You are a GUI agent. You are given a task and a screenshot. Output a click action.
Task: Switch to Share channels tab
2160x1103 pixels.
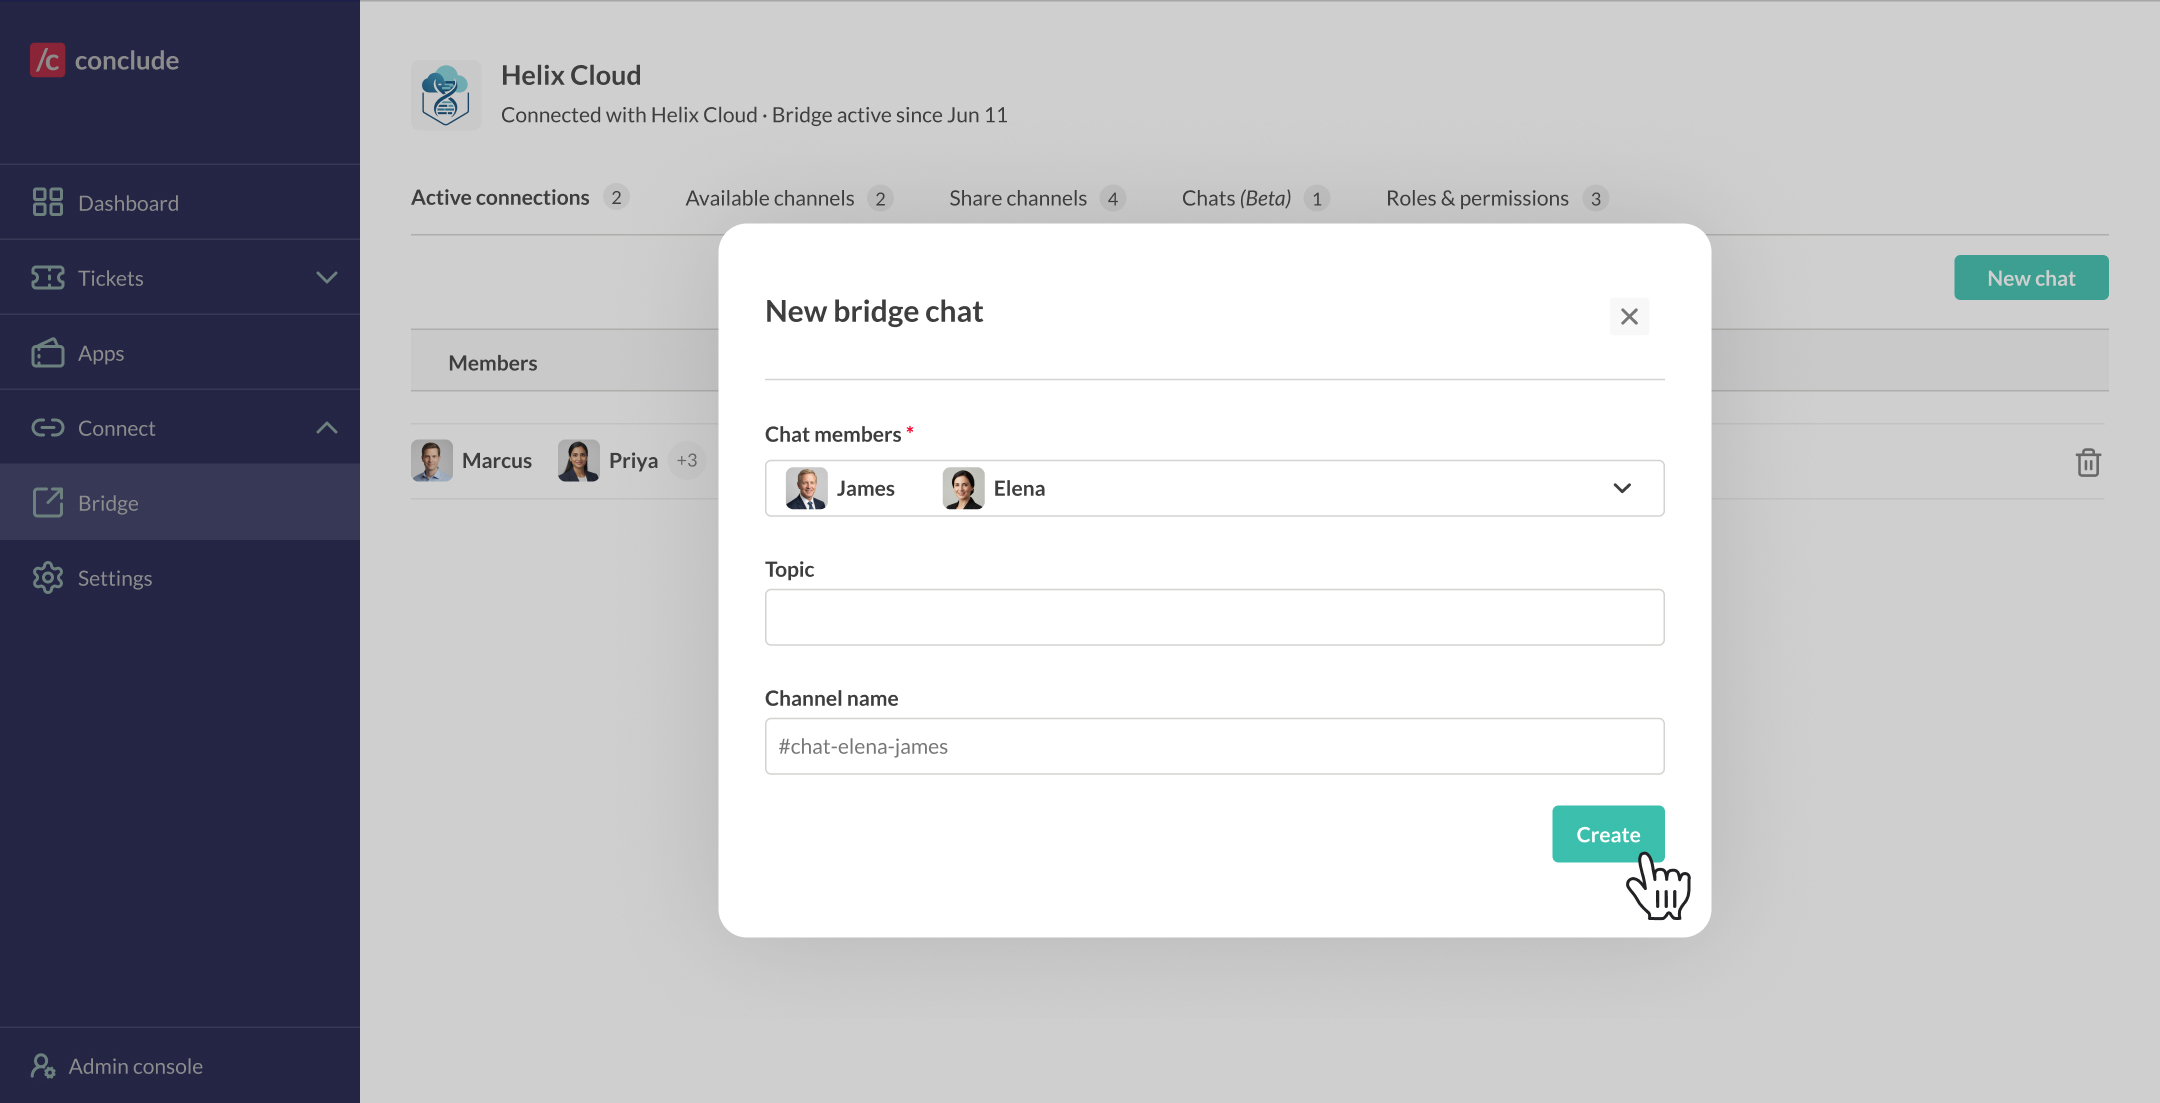click(x=1037, y=198)
